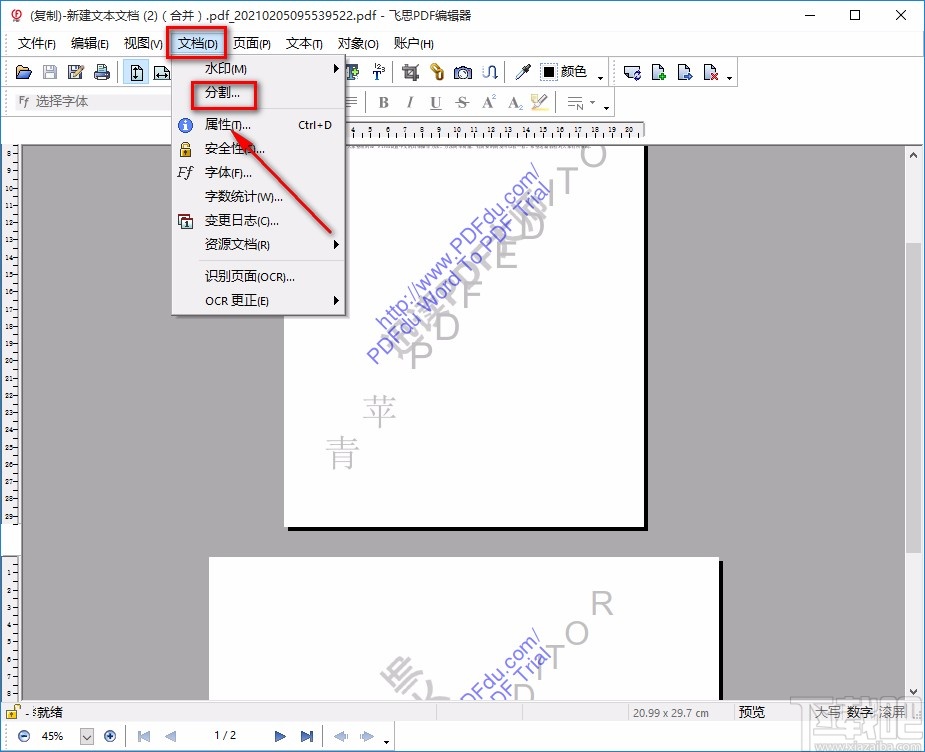The height and width of the screenshot is (752, 925).
Task: Click the insert new page icon
Action: coord(658,73)
